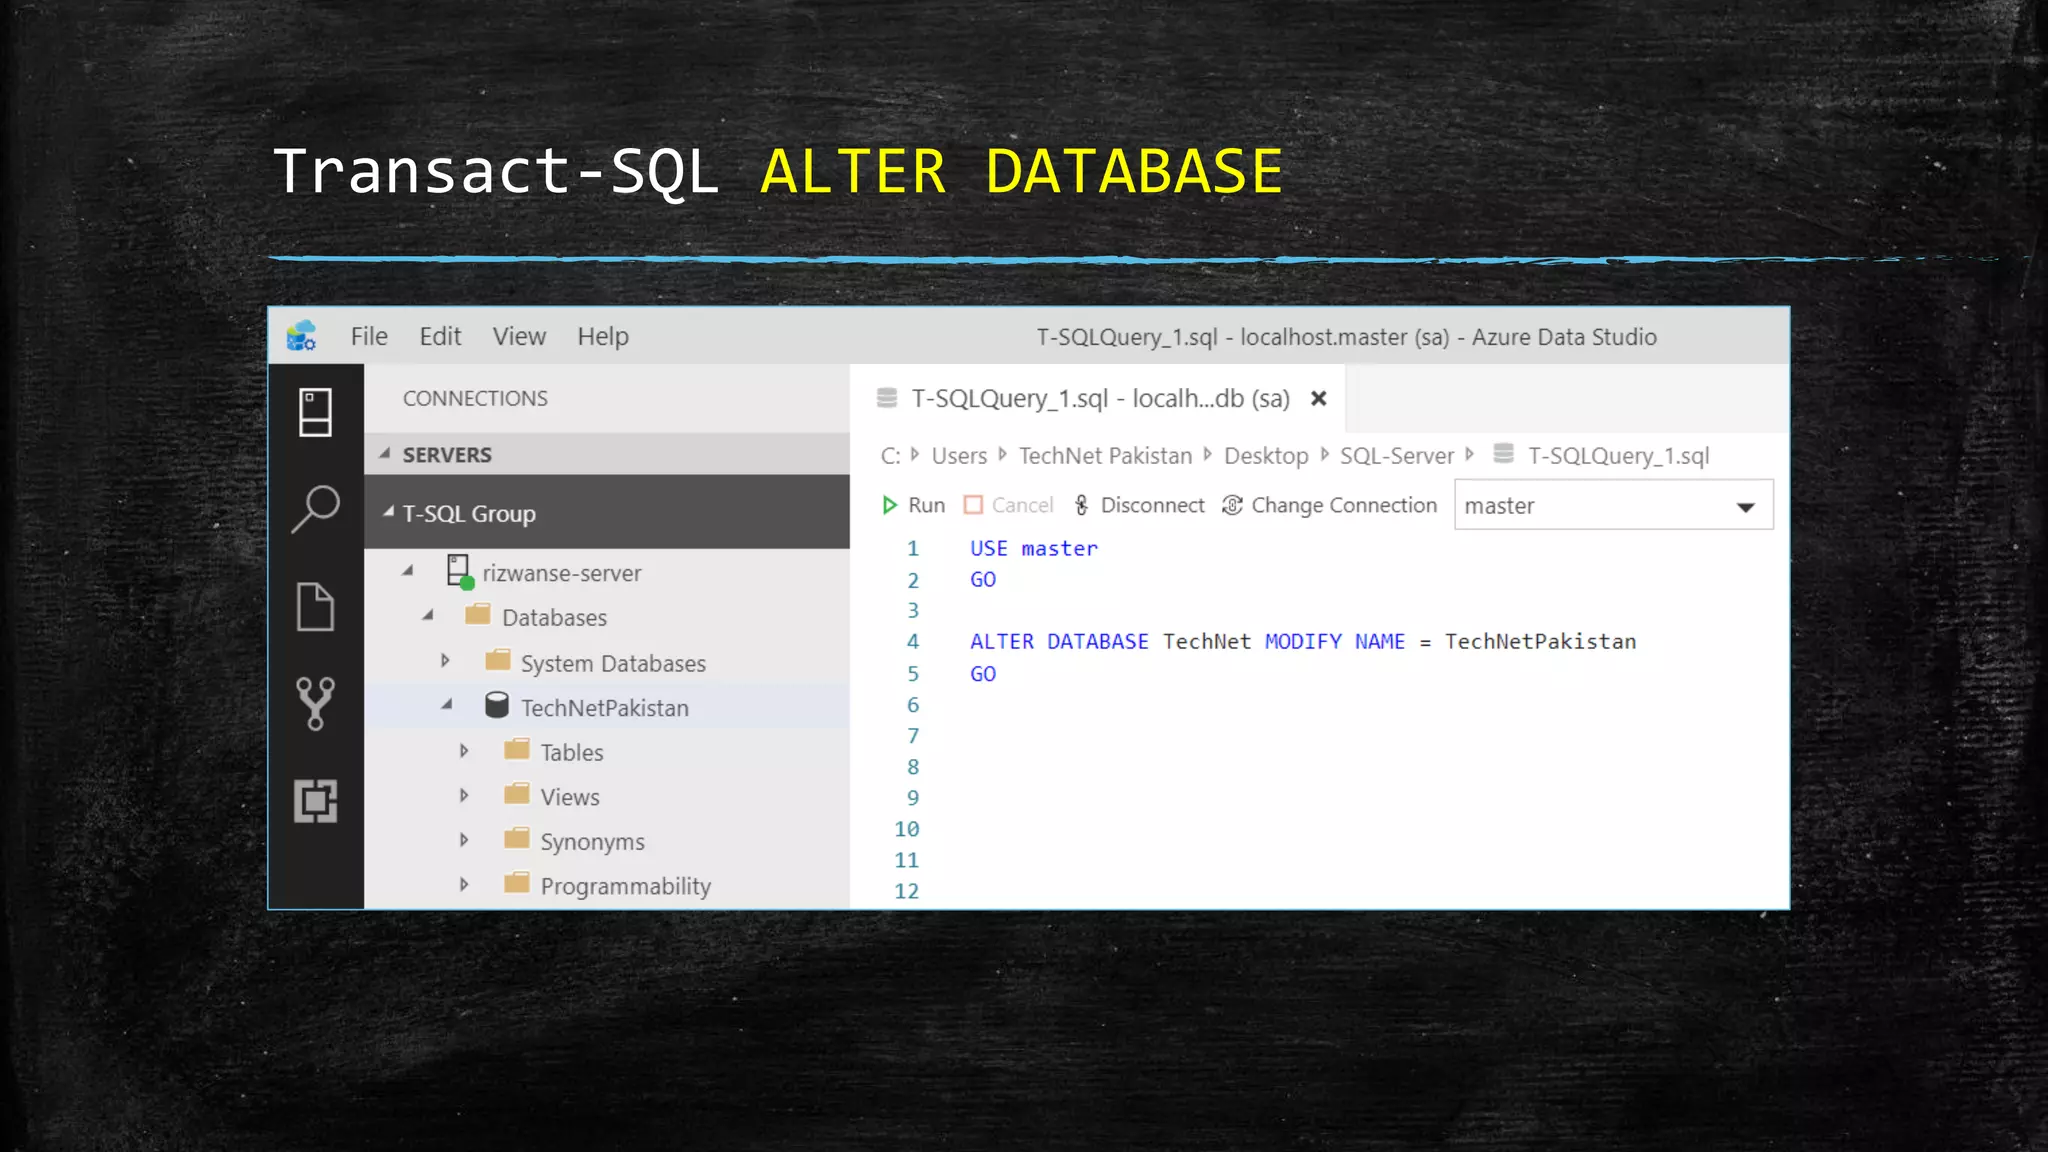Expand the Tables folder
Viewport: 2048px width, 1152px height.
point(464,750)
